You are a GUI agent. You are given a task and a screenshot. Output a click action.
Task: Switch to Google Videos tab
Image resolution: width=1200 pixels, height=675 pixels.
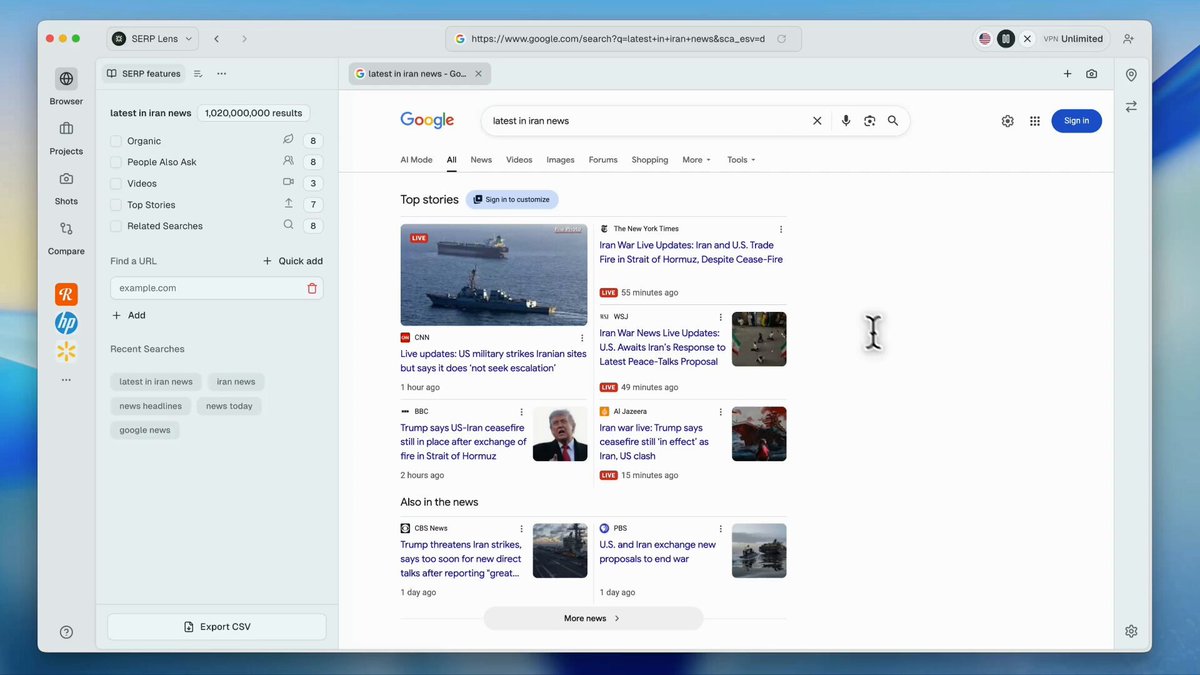519,160
